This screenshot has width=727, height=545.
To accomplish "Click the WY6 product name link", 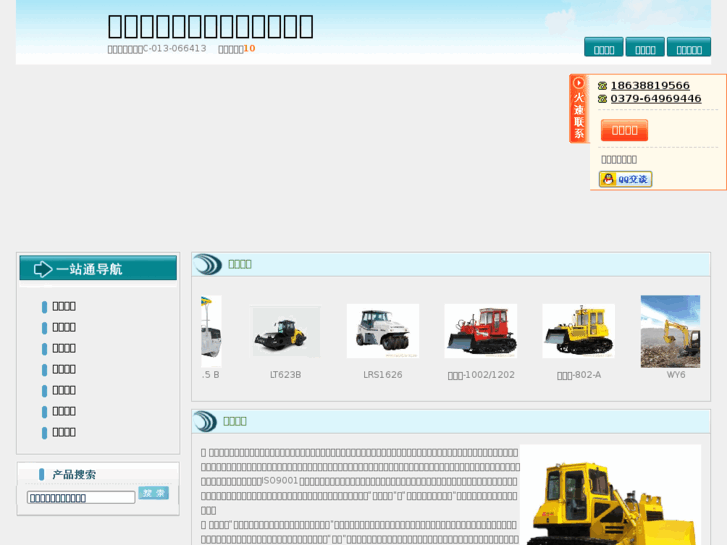I will tap(676, 375).
